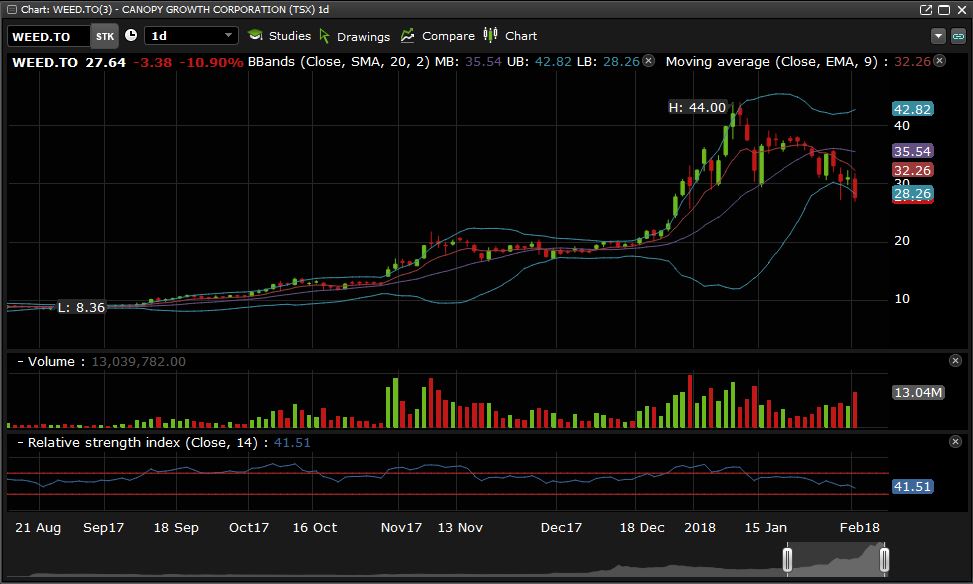973x584 pixels.
Task: Pop out the chart window
Action: 926,9
